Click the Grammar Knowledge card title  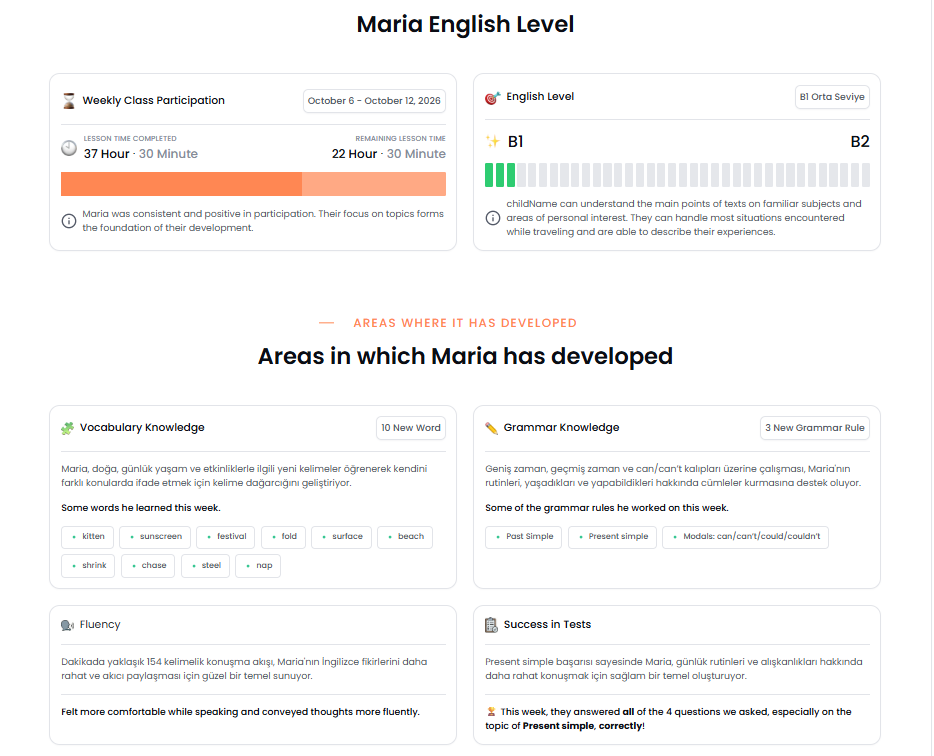561,428
